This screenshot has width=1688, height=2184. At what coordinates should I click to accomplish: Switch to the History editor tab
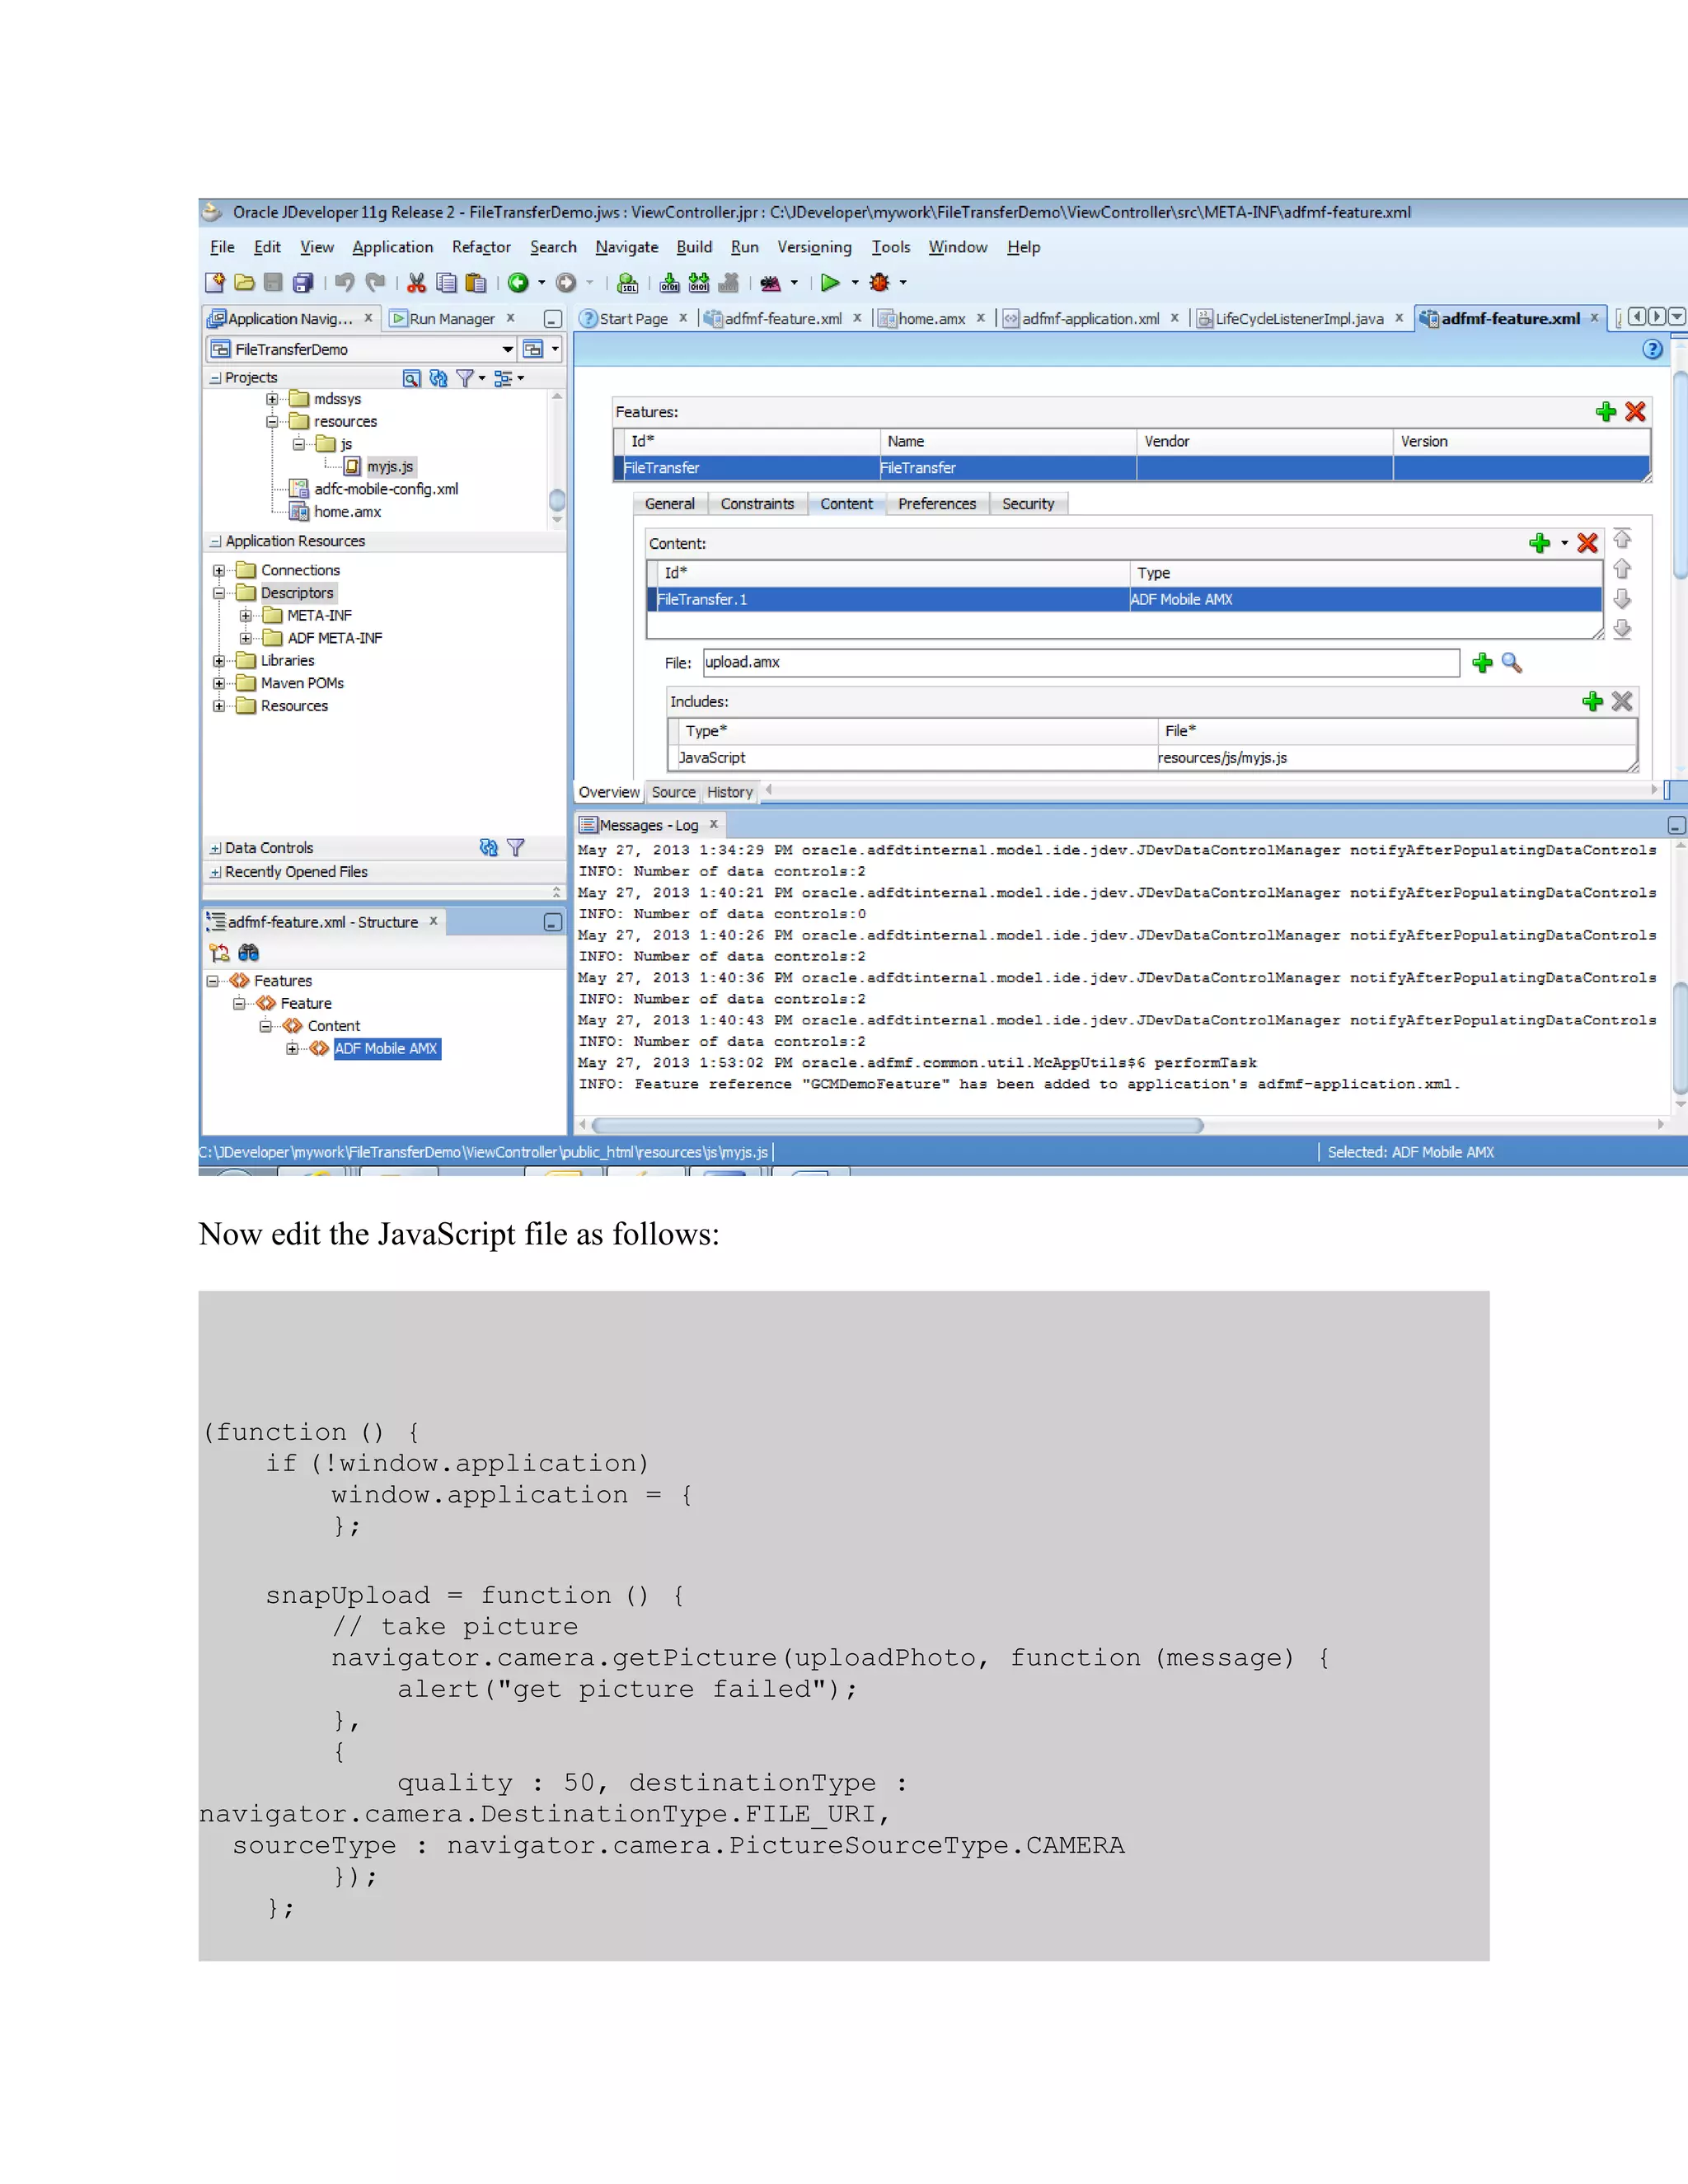tap(730, 792)
